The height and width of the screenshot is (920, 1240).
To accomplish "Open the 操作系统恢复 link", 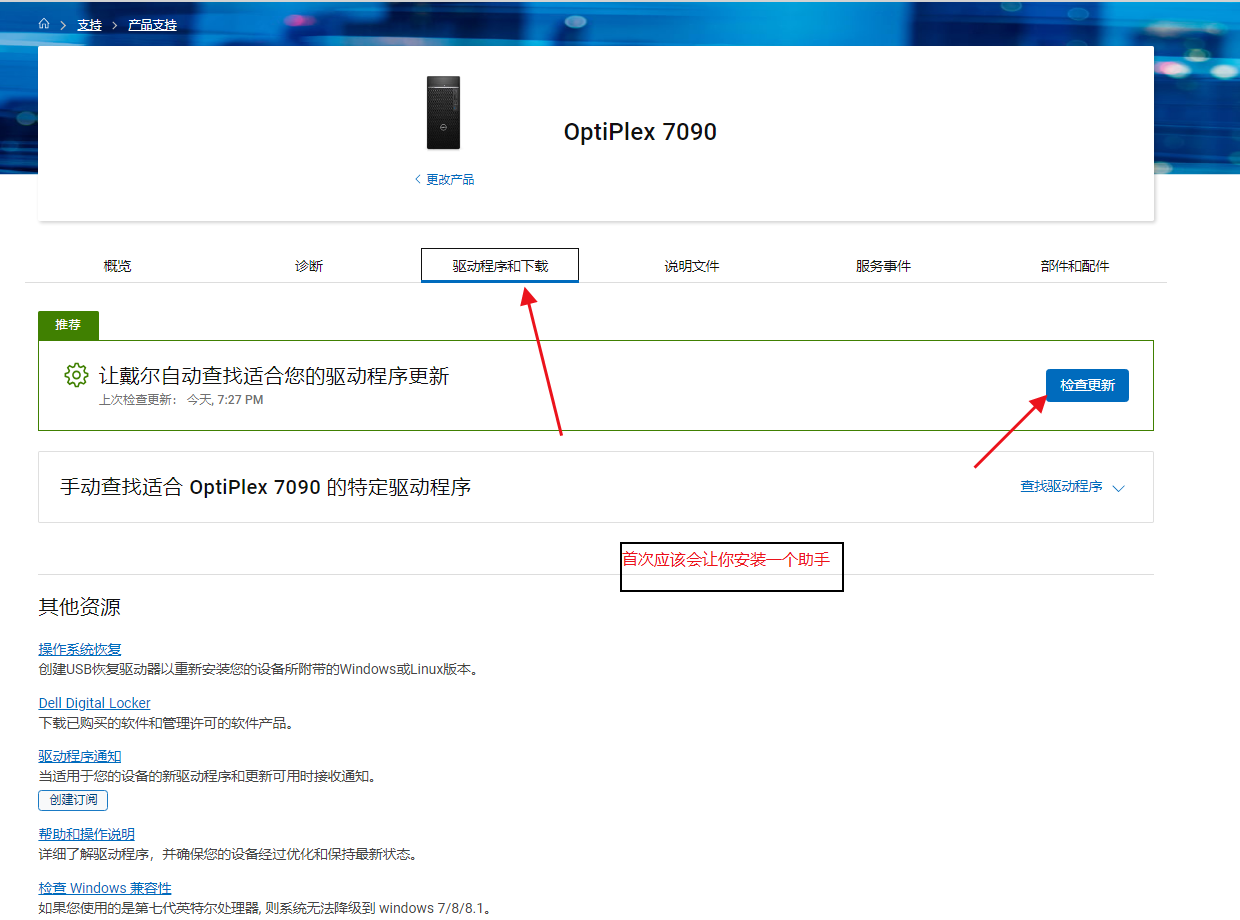I will tap(80, 650).
